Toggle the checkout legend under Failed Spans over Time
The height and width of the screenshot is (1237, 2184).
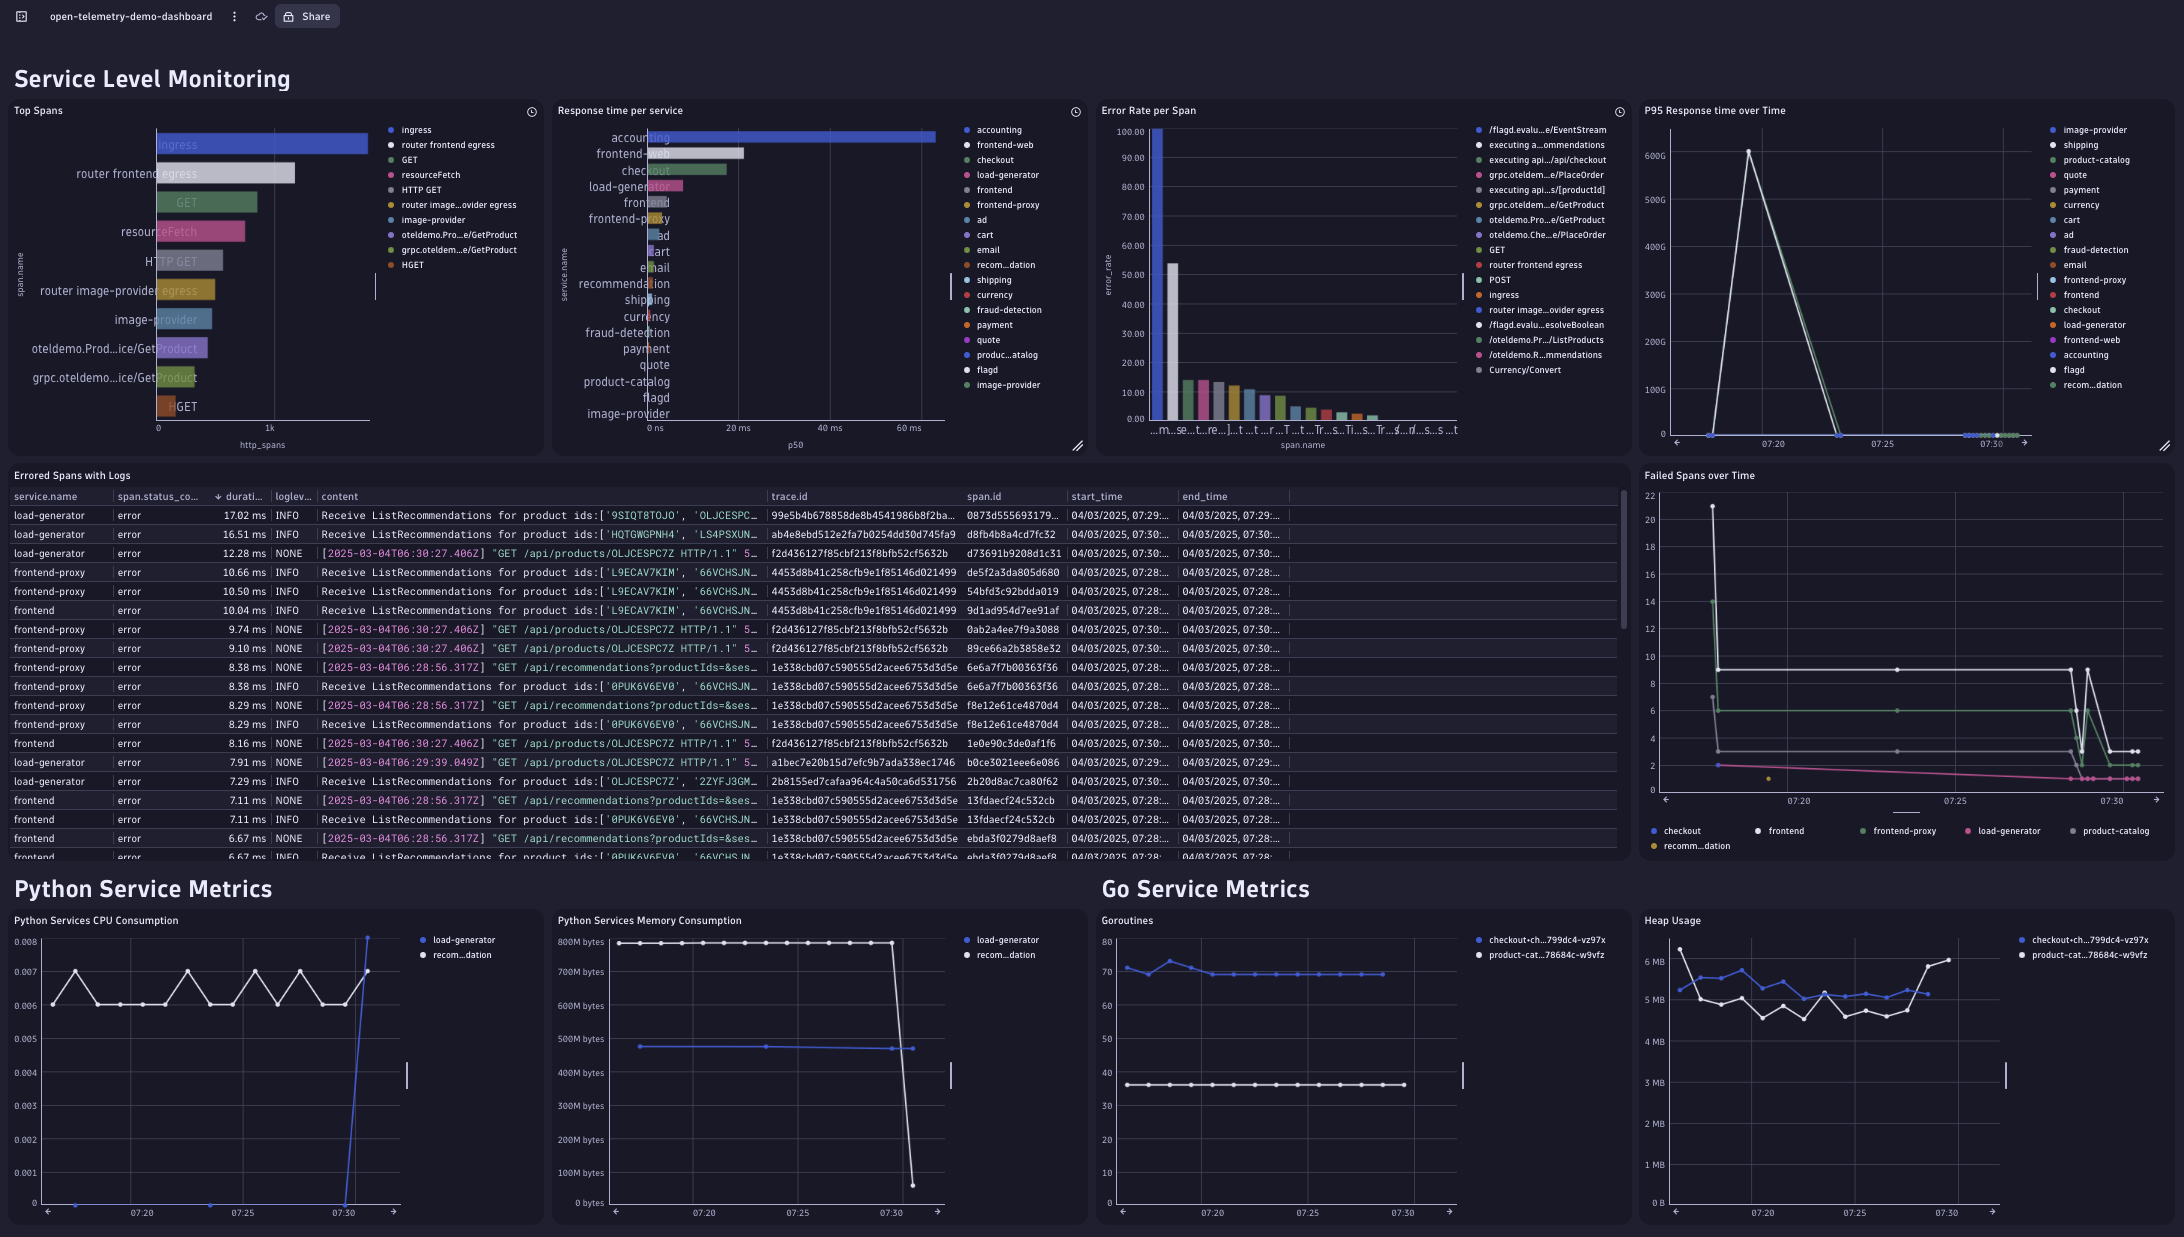[x=1684, y=831]
